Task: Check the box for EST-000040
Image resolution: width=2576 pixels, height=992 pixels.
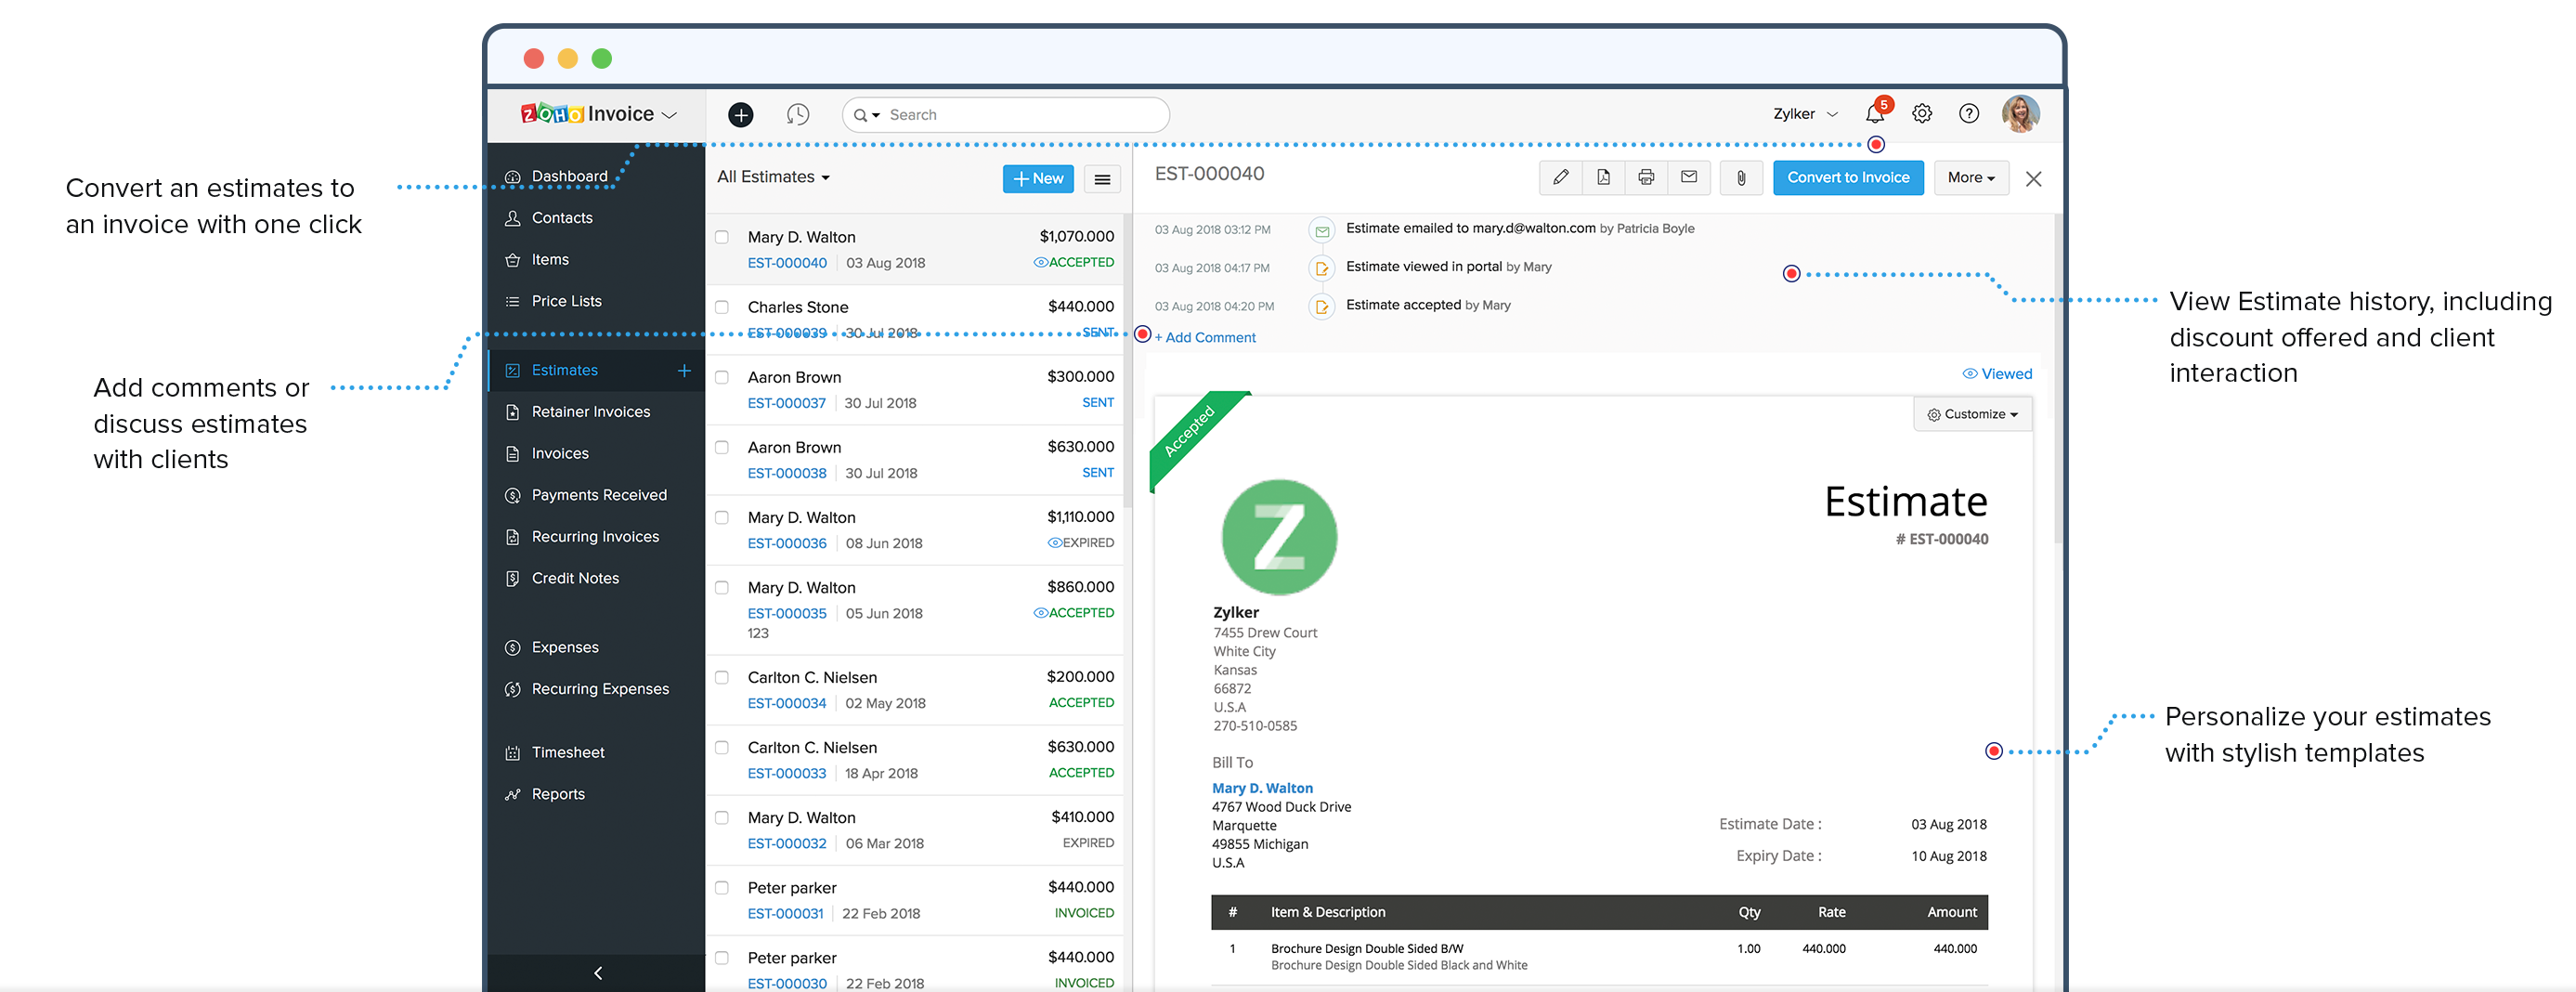Action: pyautogui.click(x=721, y=237)
